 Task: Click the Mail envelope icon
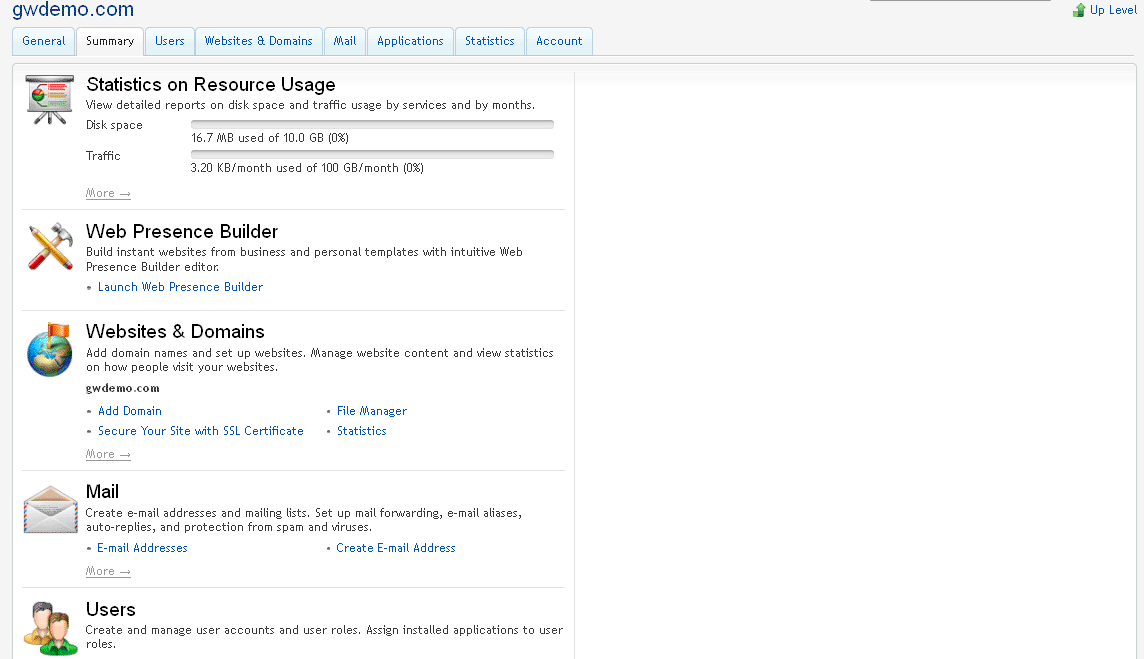pos(50,510)
